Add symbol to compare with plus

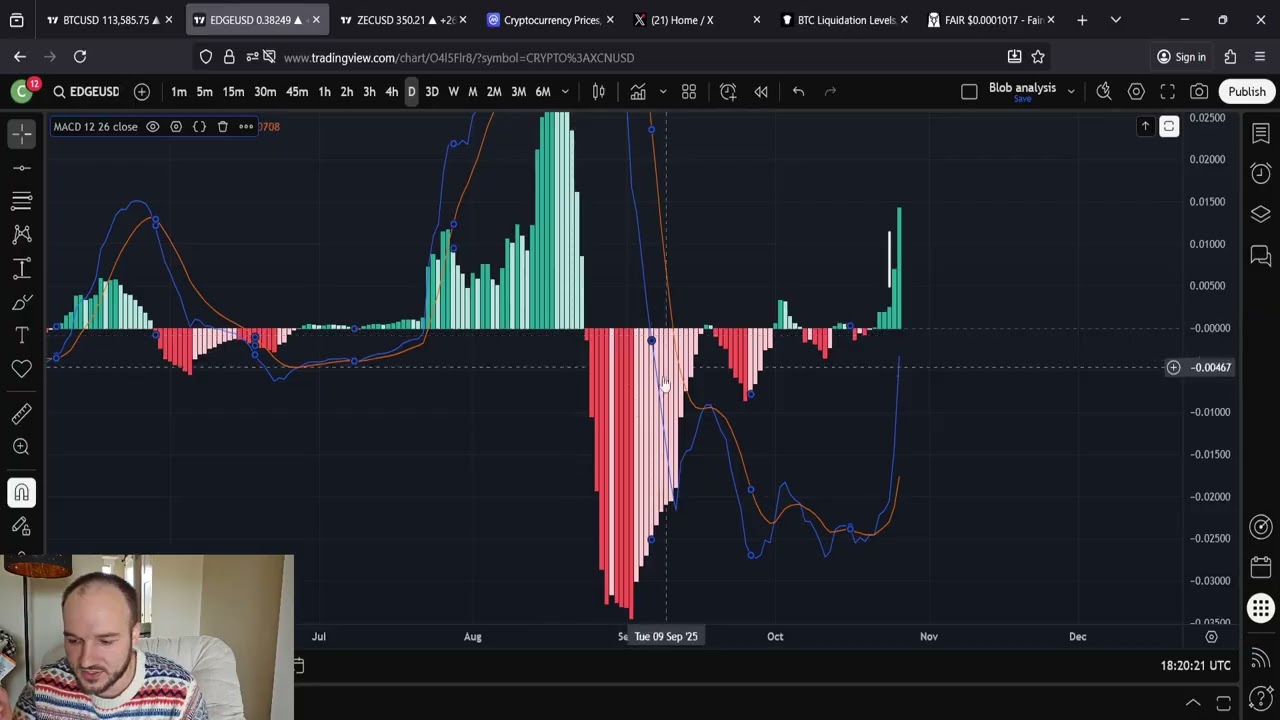click(142, 92)
